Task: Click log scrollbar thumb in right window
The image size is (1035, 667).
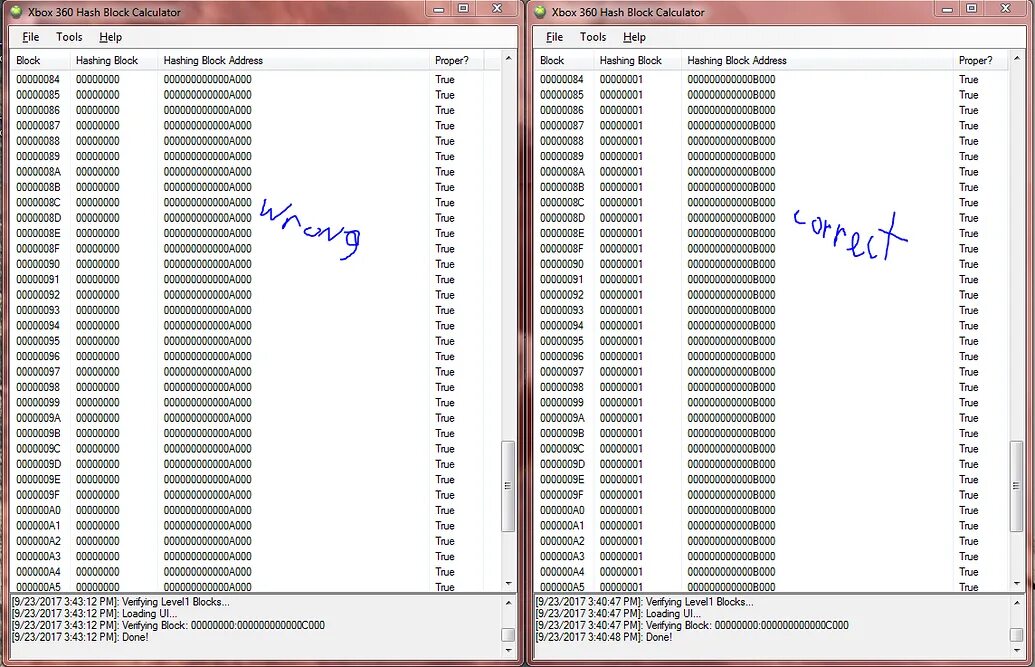Action: [x=1017, y=635]
